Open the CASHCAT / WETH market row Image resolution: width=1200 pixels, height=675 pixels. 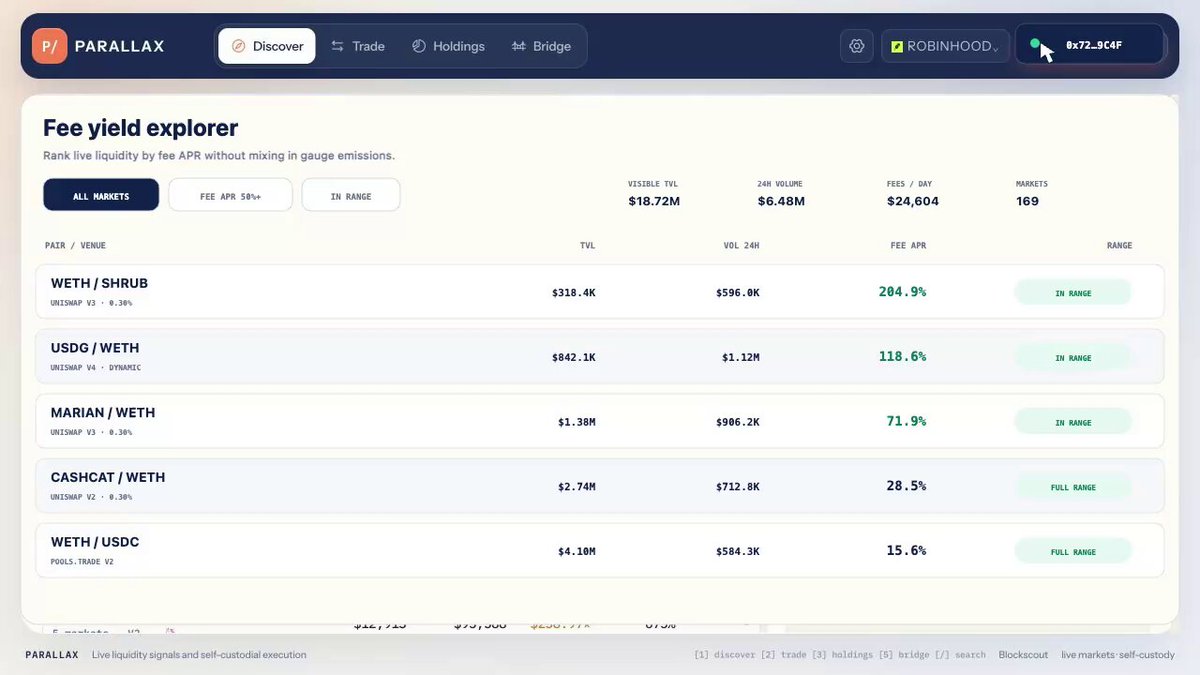coord(600,486)
